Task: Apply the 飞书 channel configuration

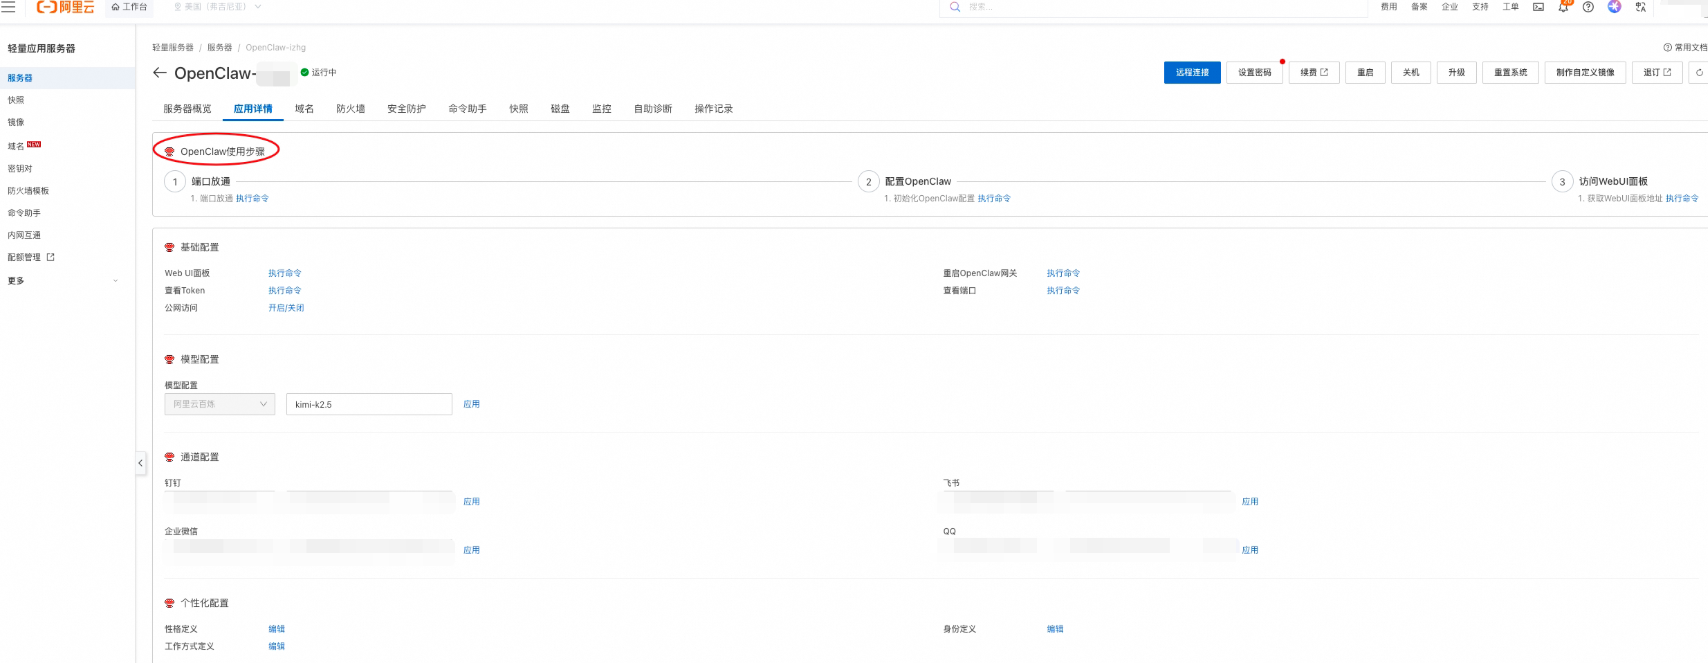Action: pos(1250,501)
